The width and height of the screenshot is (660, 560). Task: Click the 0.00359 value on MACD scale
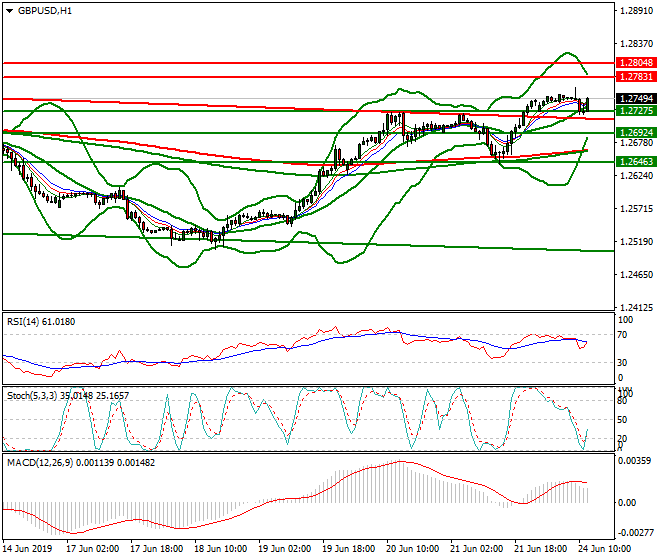[635, 461]
